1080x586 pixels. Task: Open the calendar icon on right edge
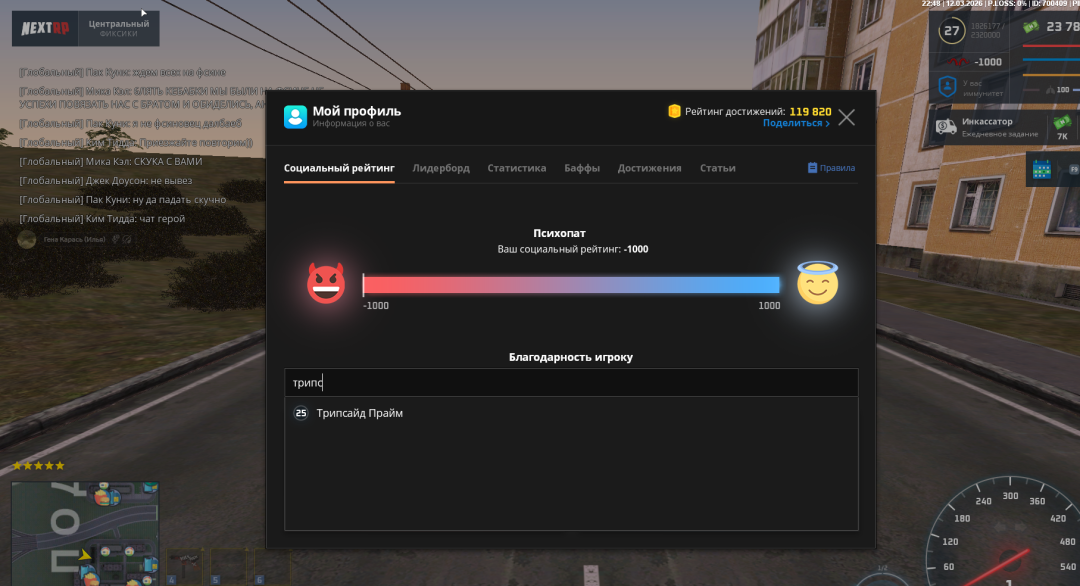coord(1043,169)
